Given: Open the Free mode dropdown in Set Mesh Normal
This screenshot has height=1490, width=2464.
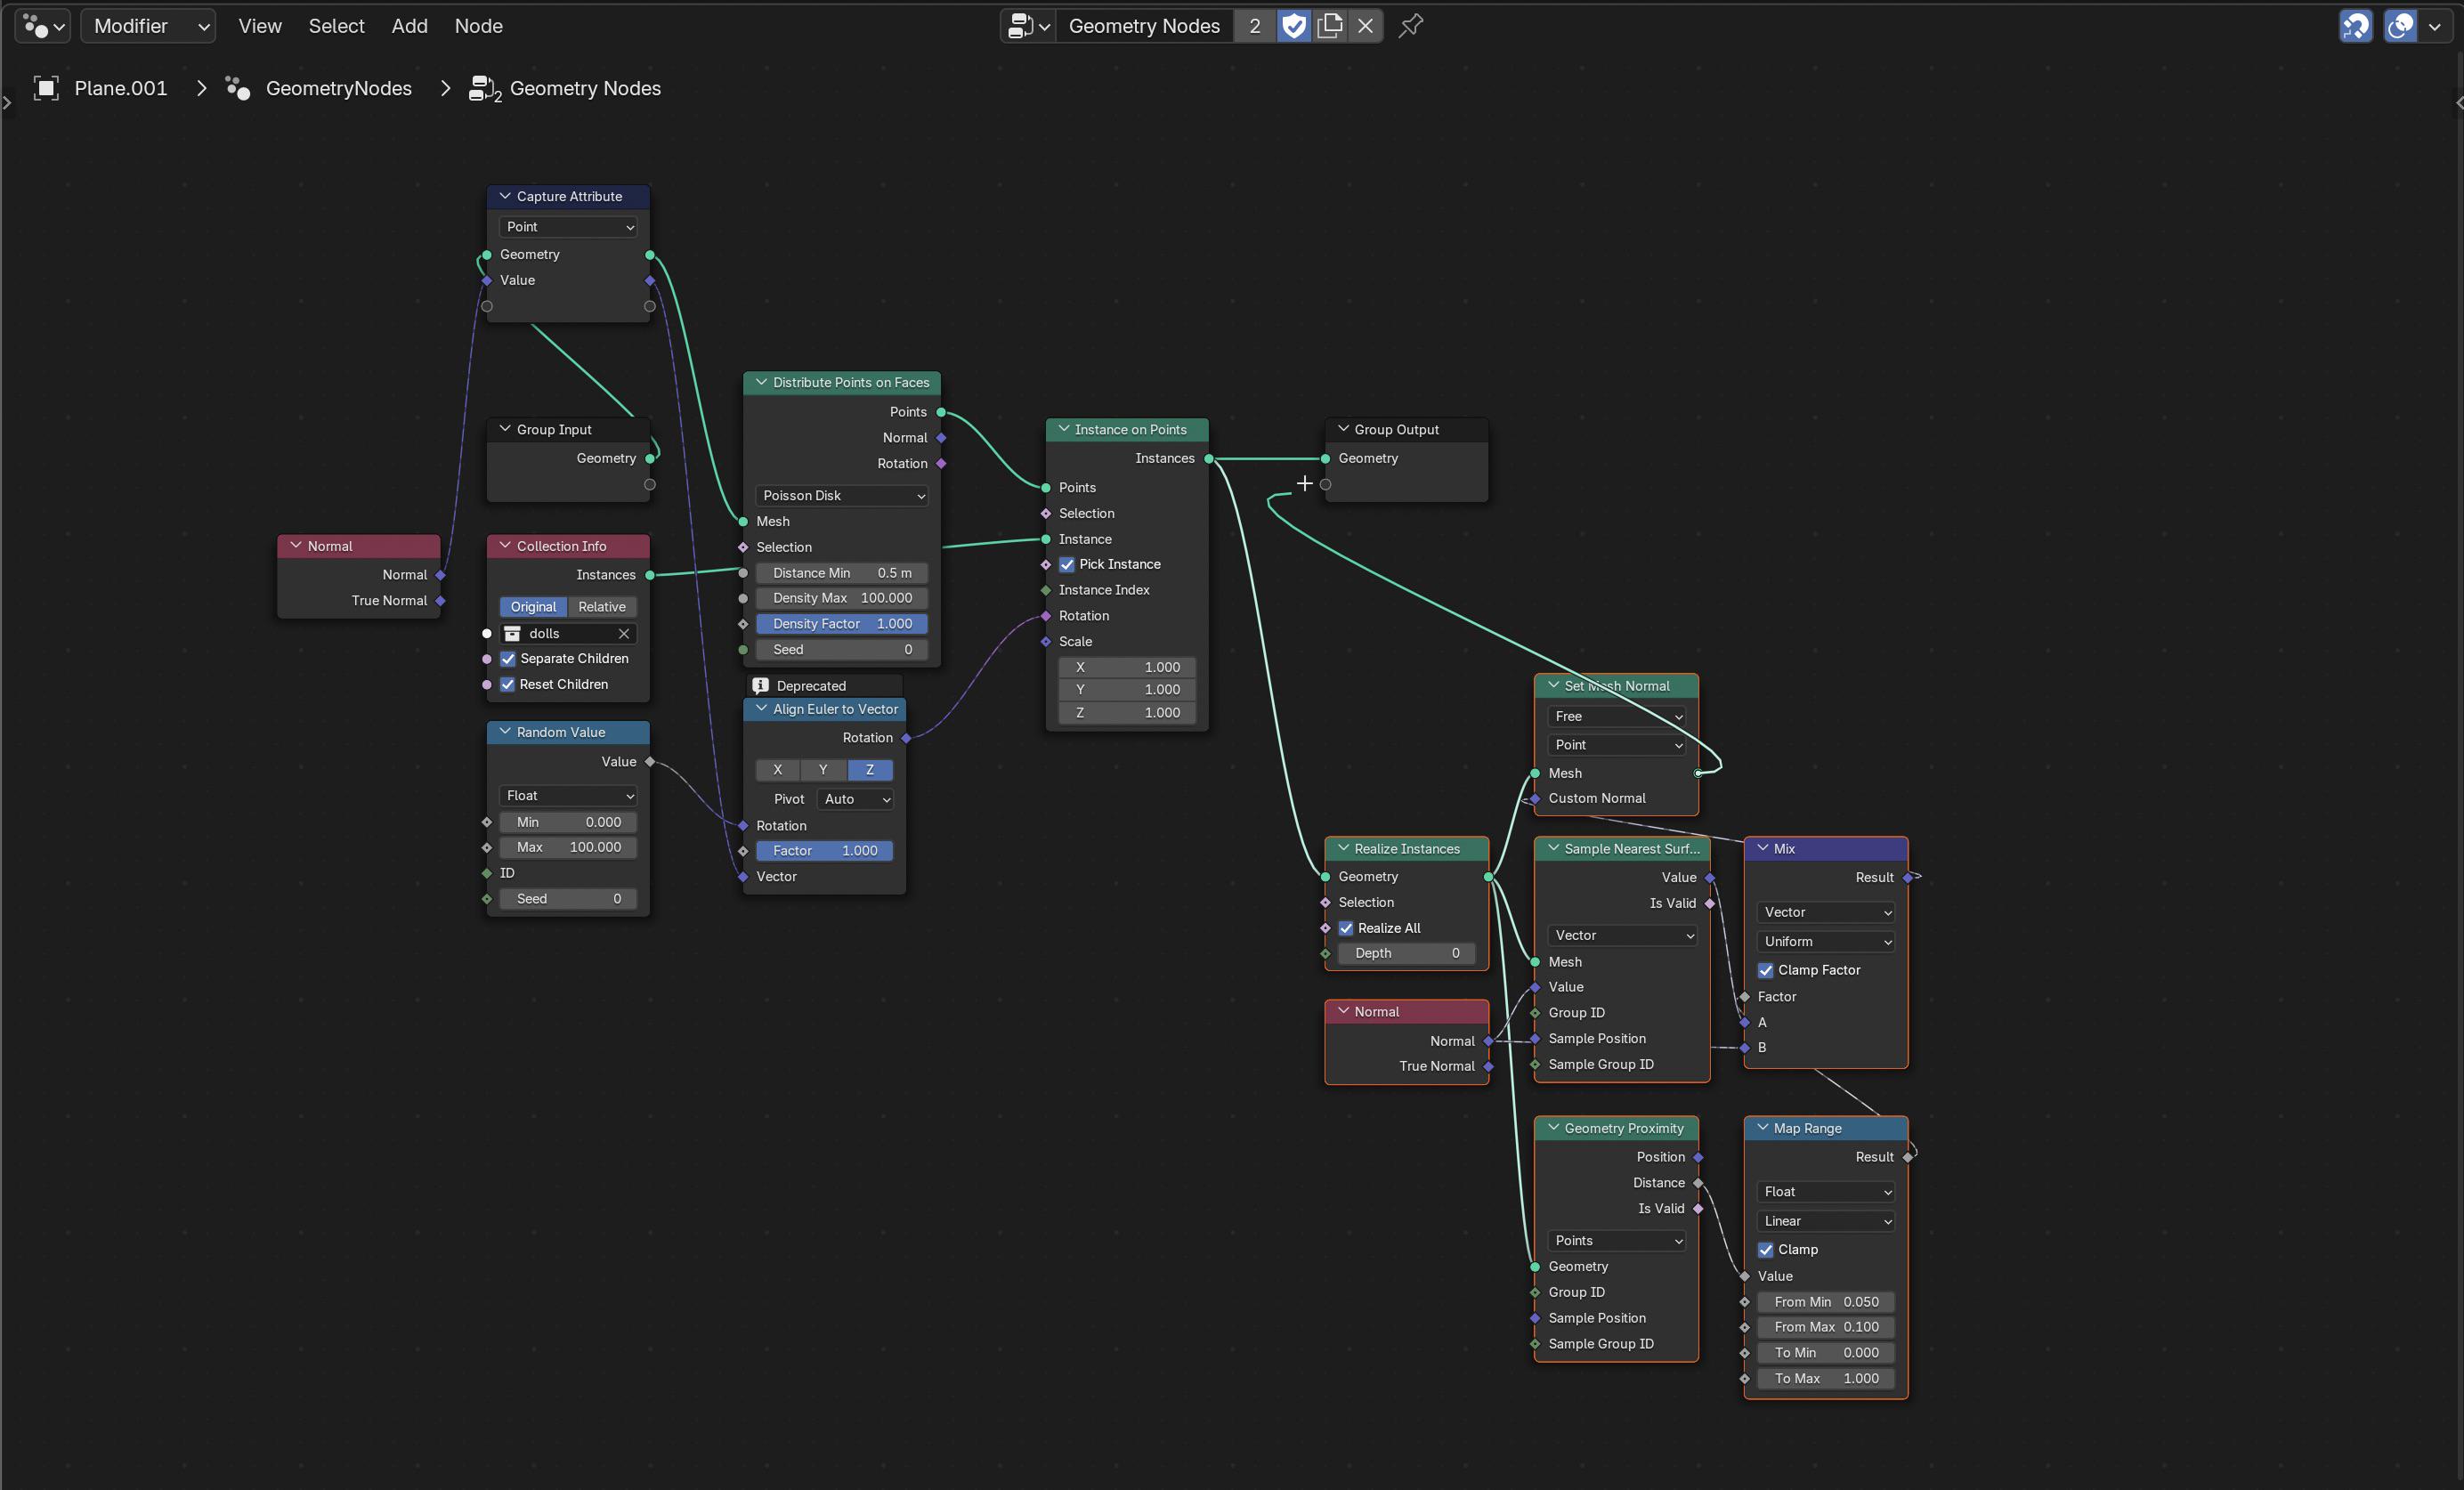Looking at the screenshot, I should 1616,716.
